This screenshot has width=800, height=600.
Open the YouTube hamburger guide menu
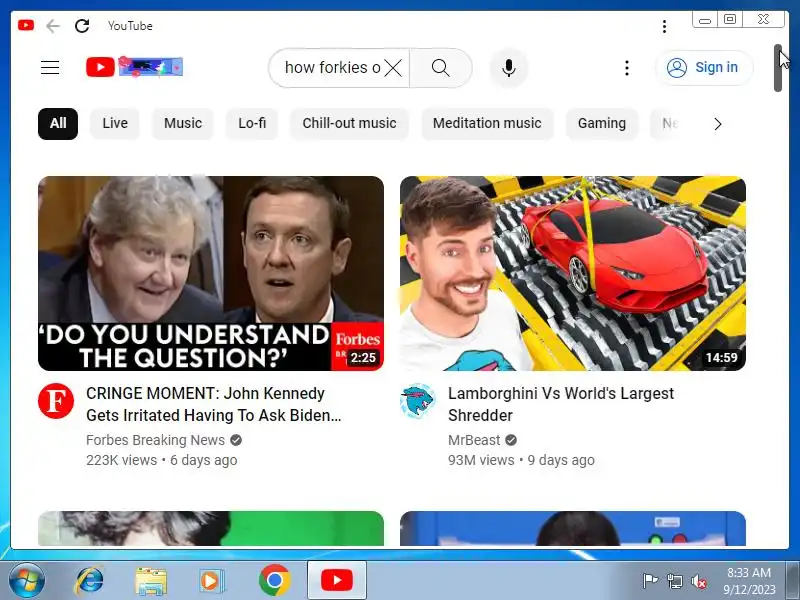pos(50,67)
